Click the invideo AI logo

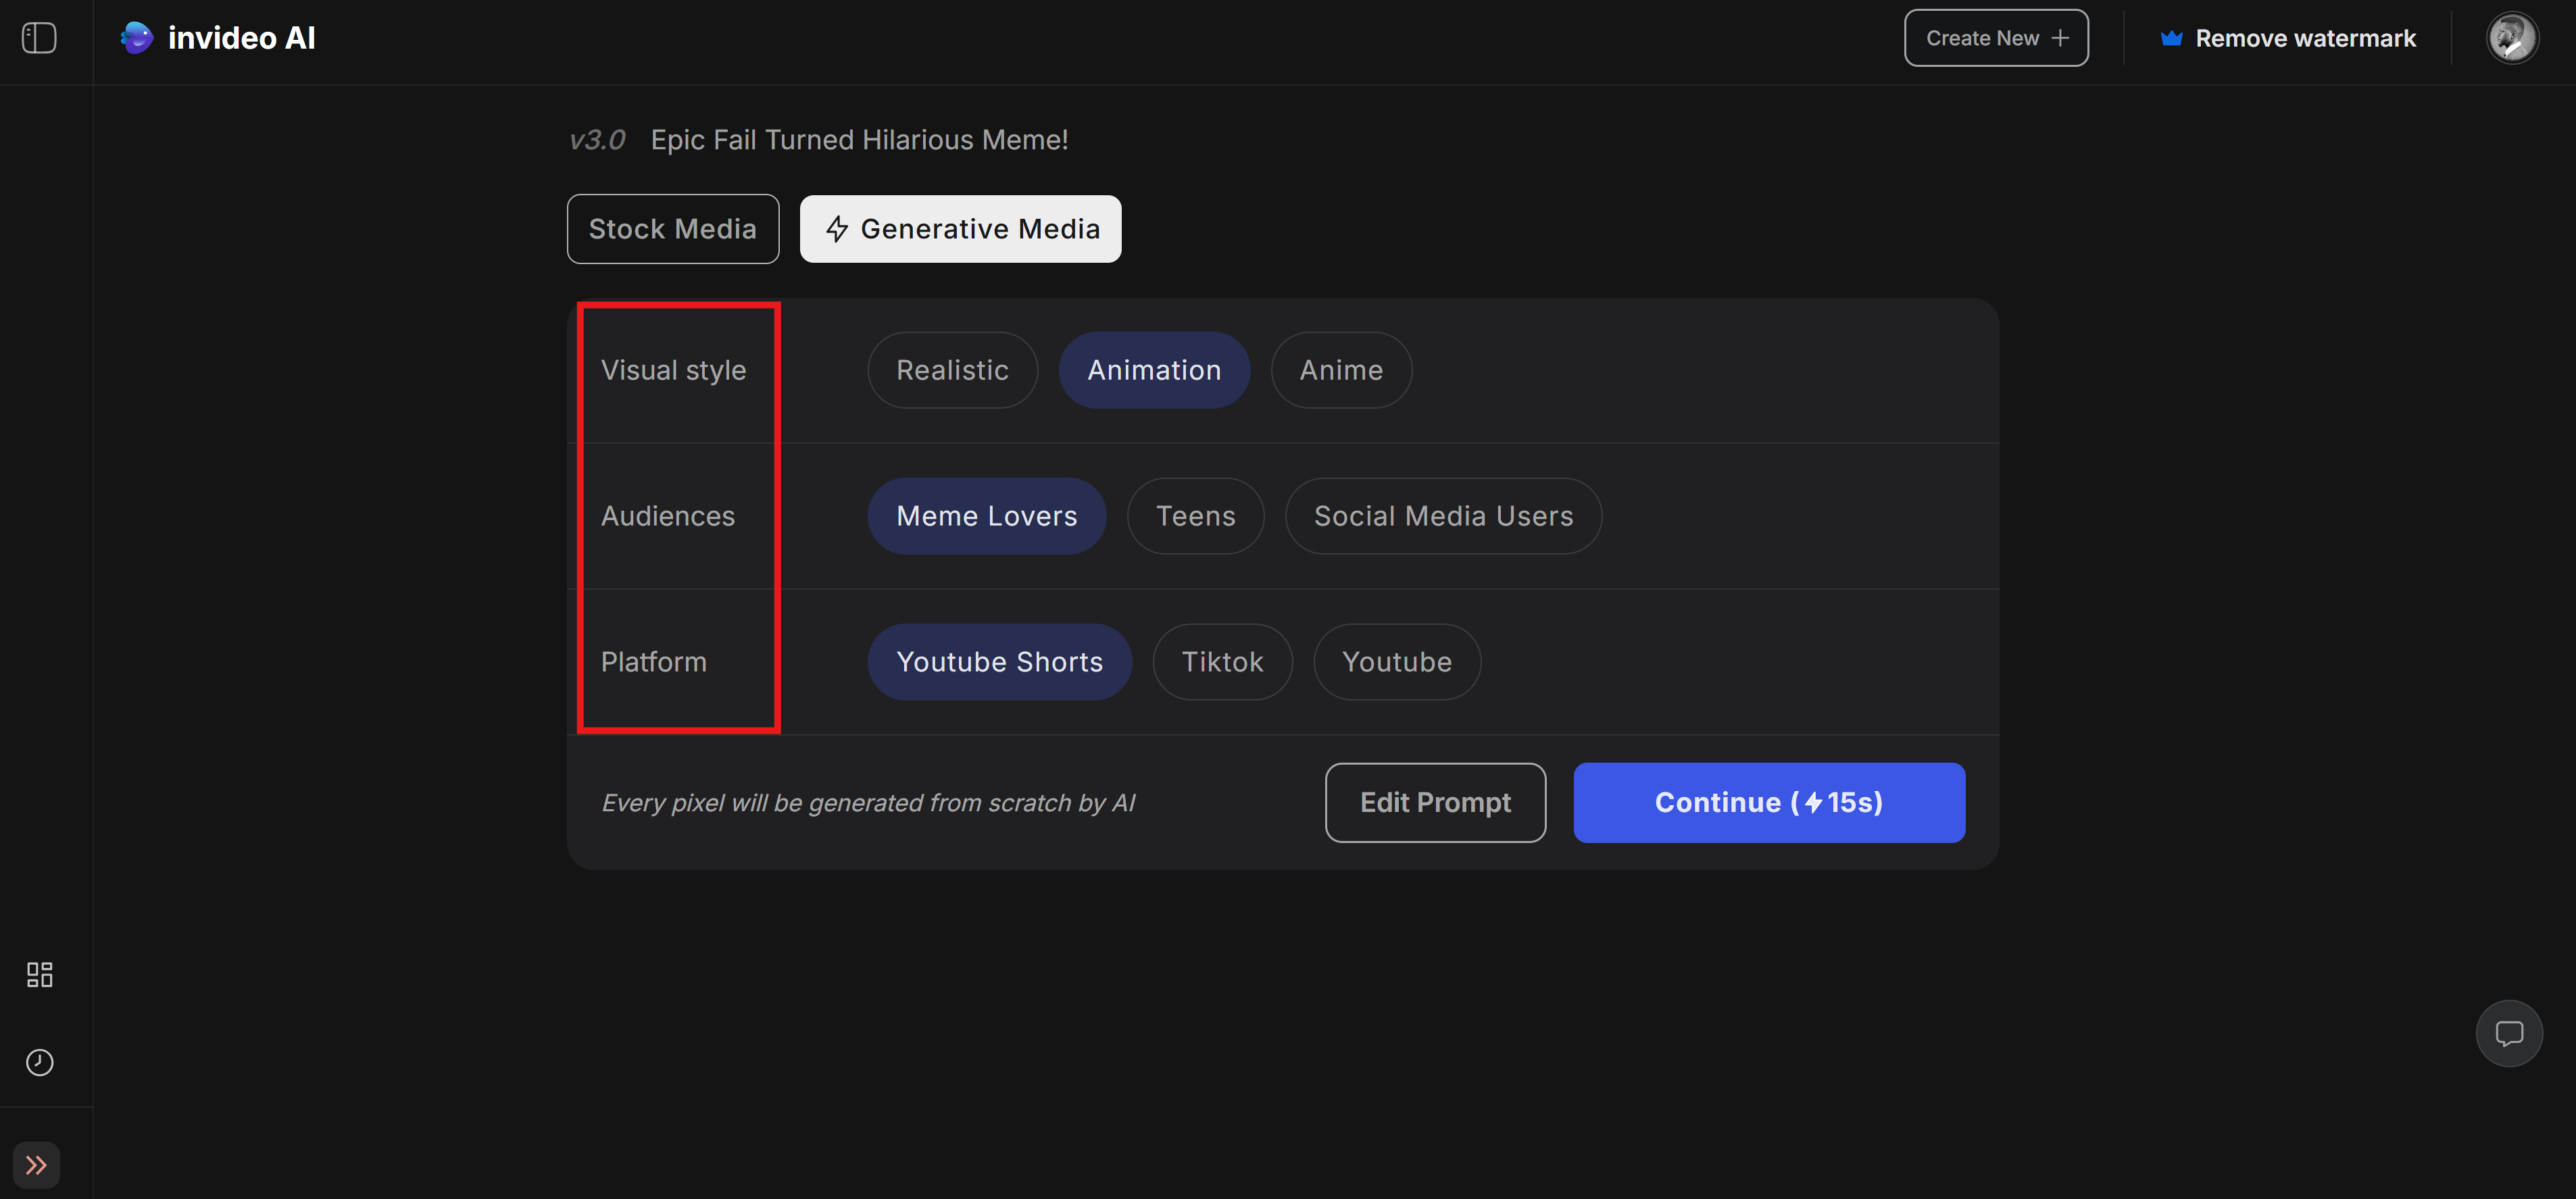pyautogui.click(x=217, y=37)
